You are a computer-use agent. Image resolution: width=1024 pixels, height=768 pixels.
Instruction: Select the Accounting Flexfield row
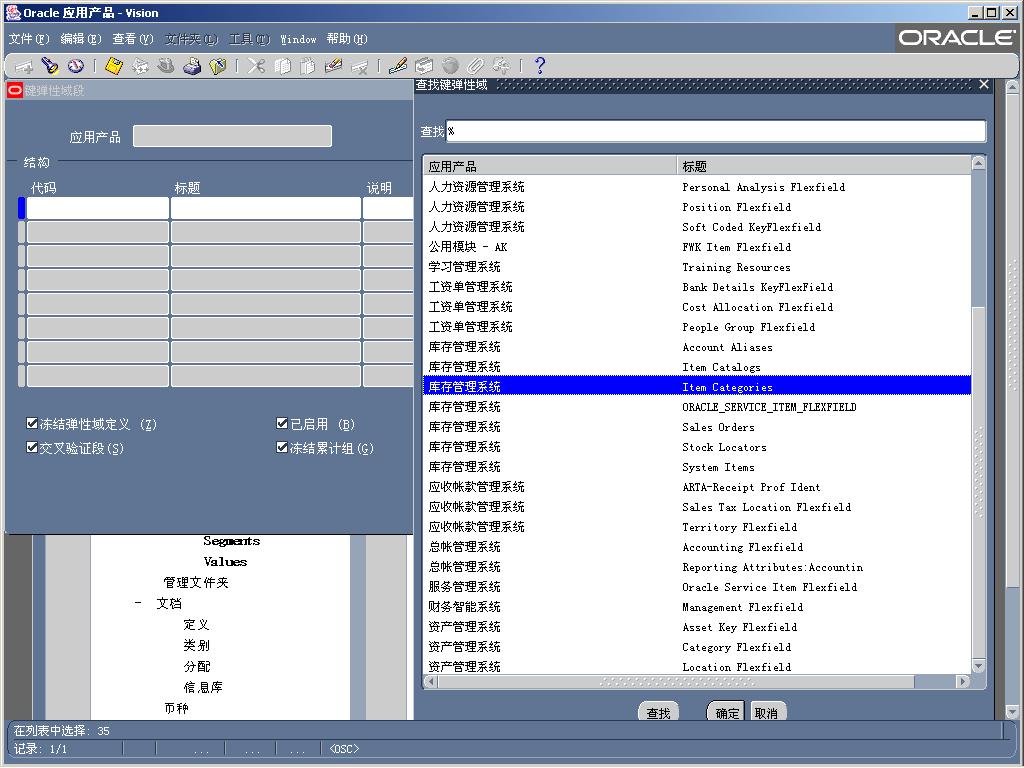(697, 547)
